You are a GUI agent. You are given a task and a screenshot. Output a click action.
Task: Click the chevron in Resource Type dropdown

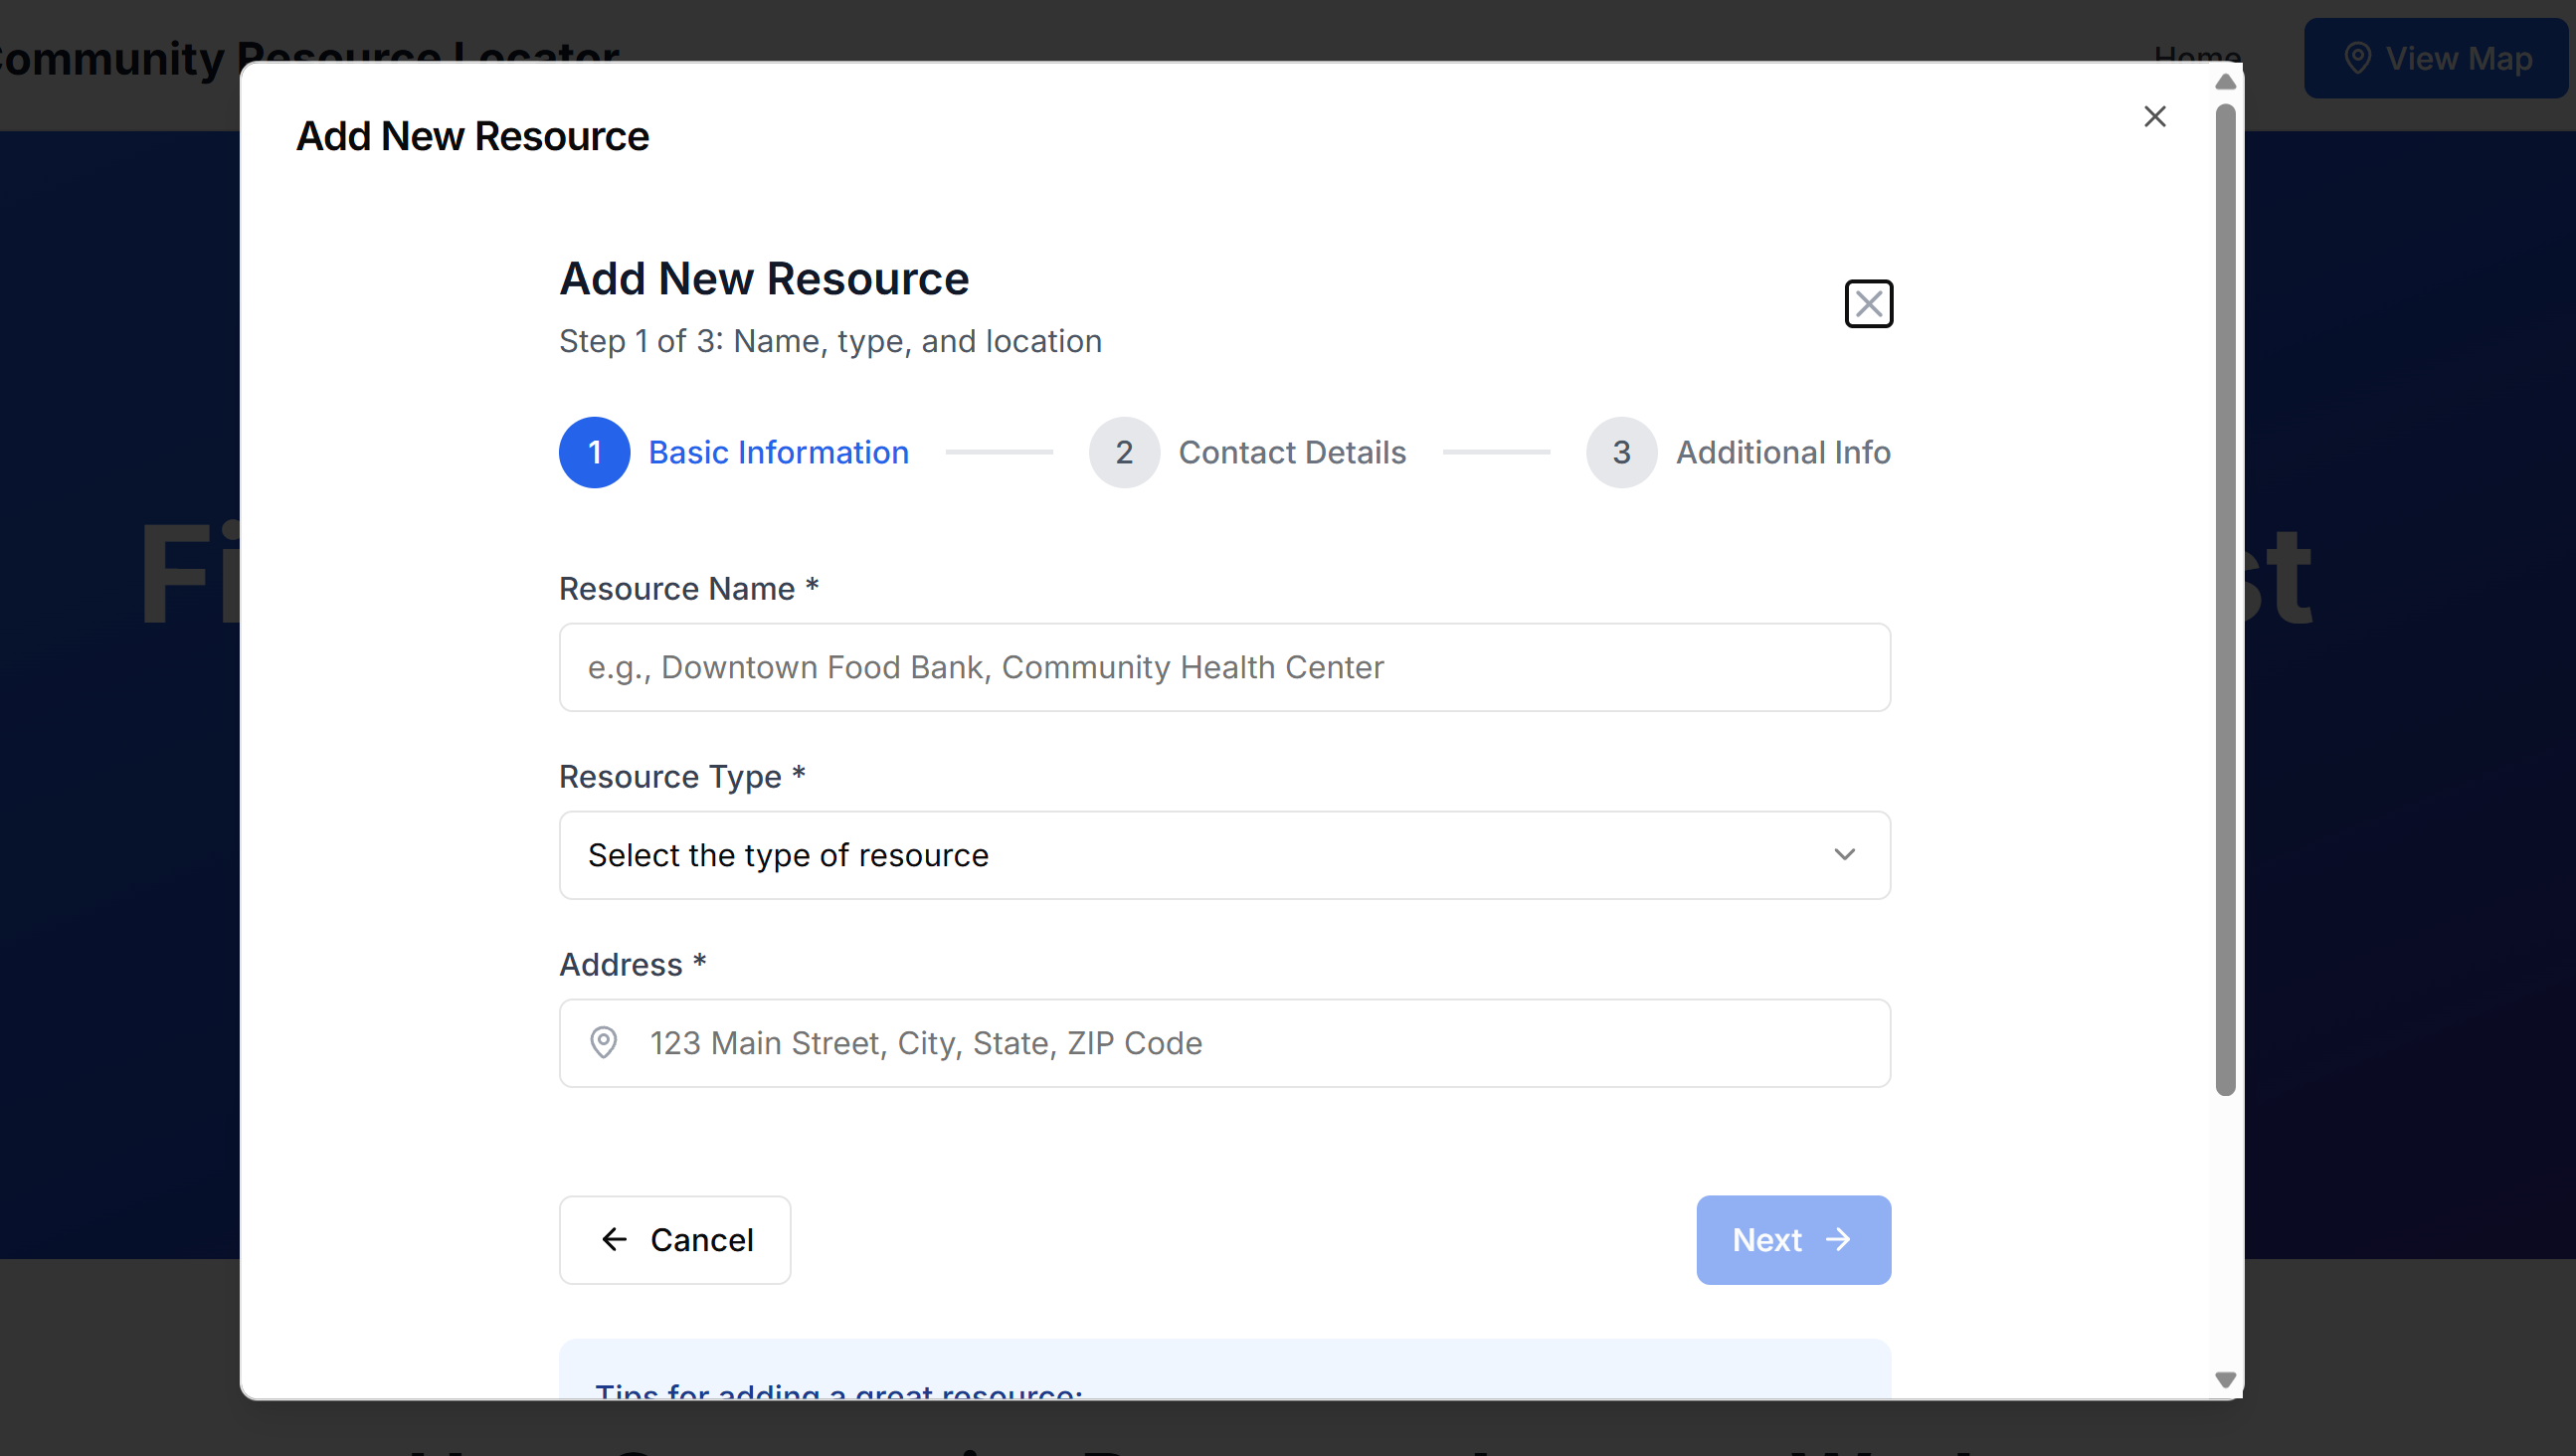[1844, 855]
